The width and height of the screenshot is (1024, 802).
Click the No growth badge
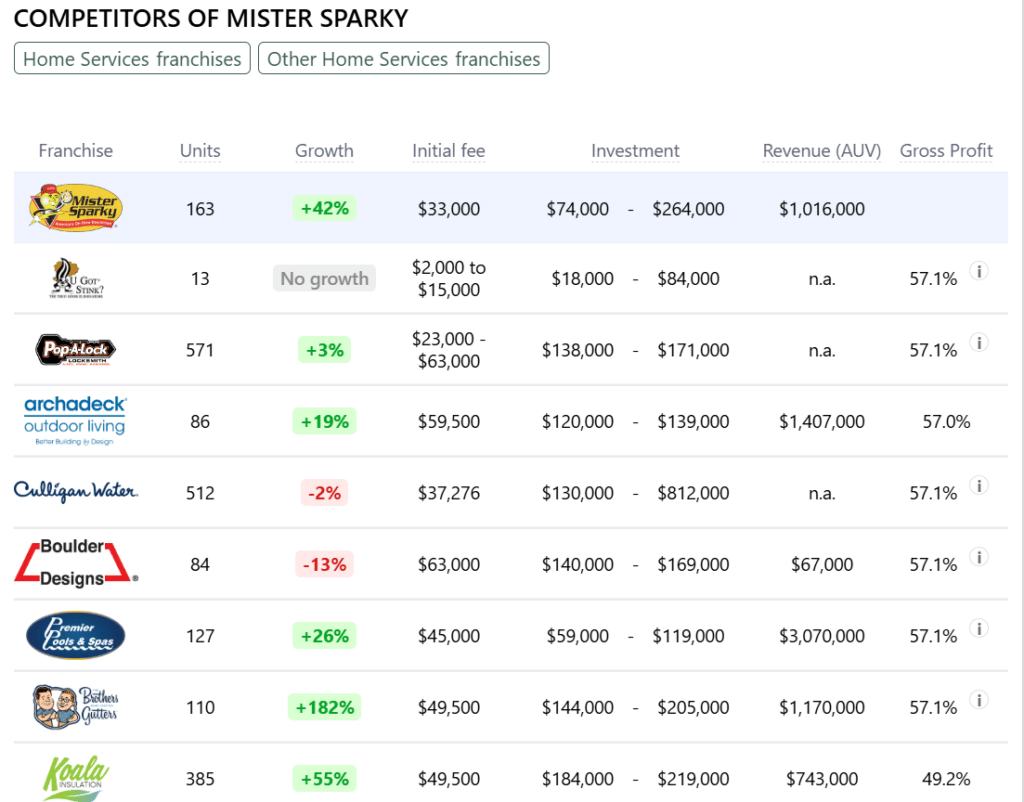pyautogui.click(x=324, y=279)
